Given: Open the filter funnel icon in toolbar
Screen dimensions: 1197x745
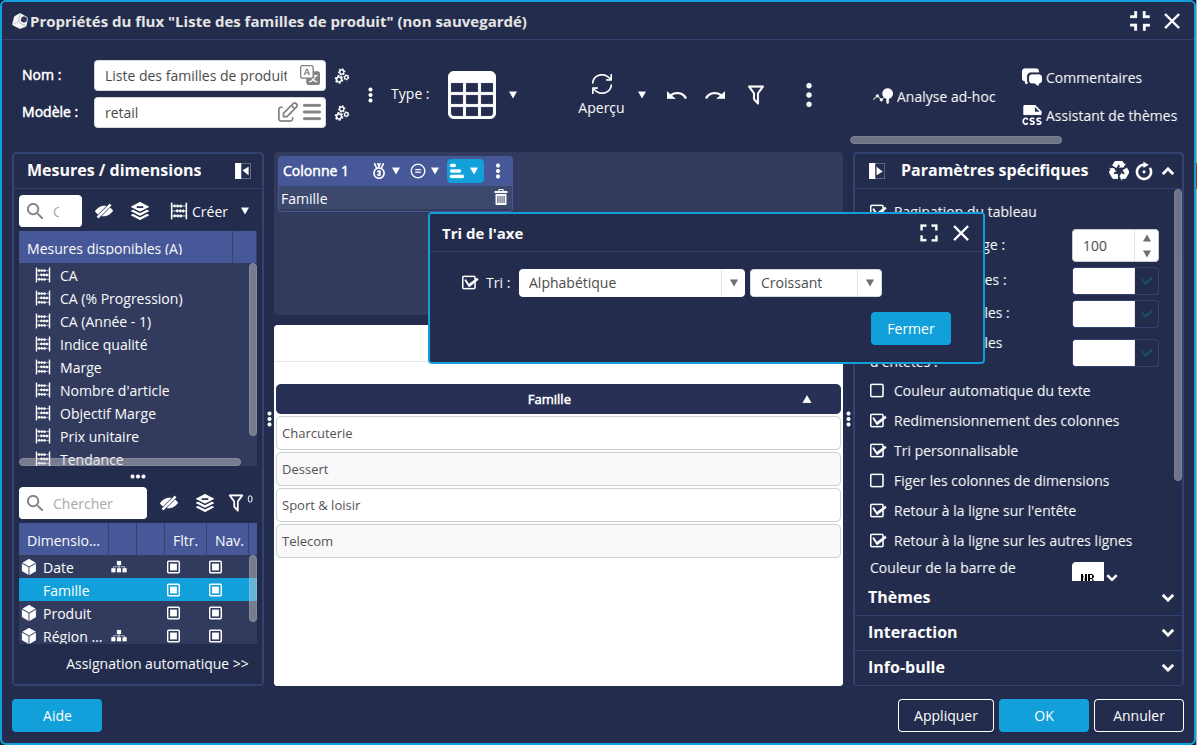Looking at the screenshot, I should click(x=756, y=95).
